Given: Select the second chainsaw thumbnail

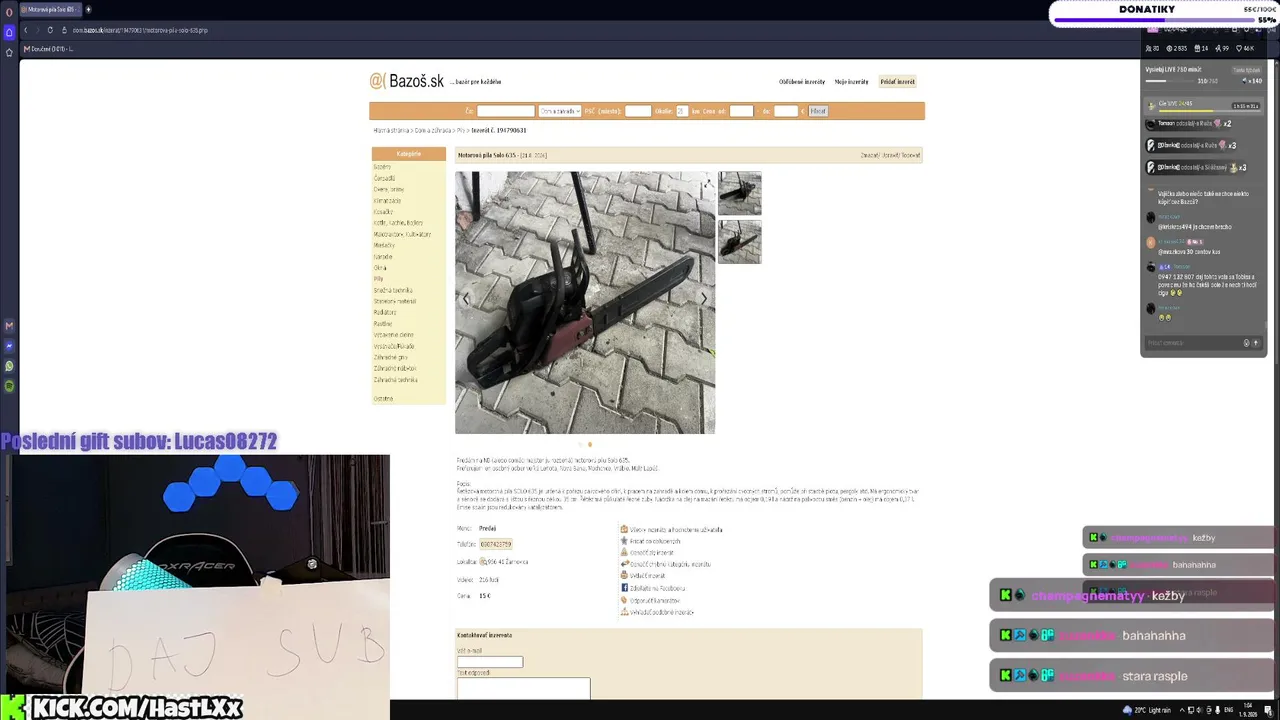Looking at the screenshot, I should 740,242.
